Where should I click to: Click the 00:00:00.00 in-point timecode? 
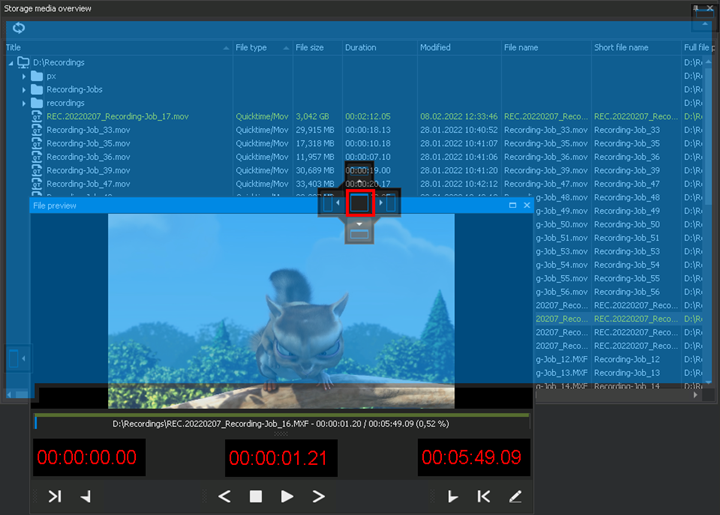coord(89,457)
